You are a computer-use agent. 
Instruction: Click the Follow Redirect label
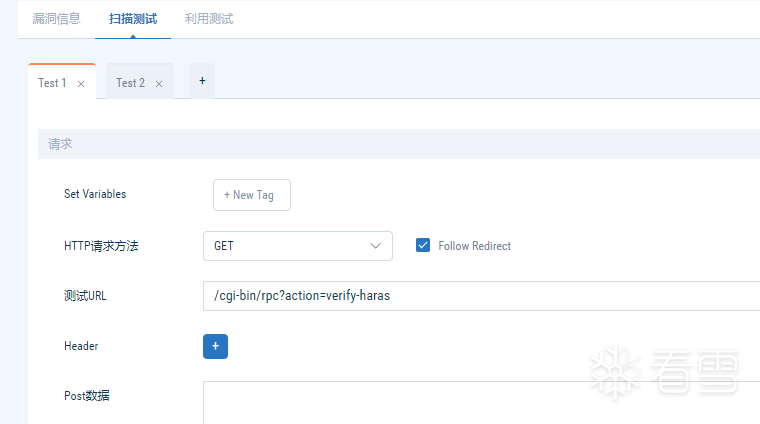[474, 246]
